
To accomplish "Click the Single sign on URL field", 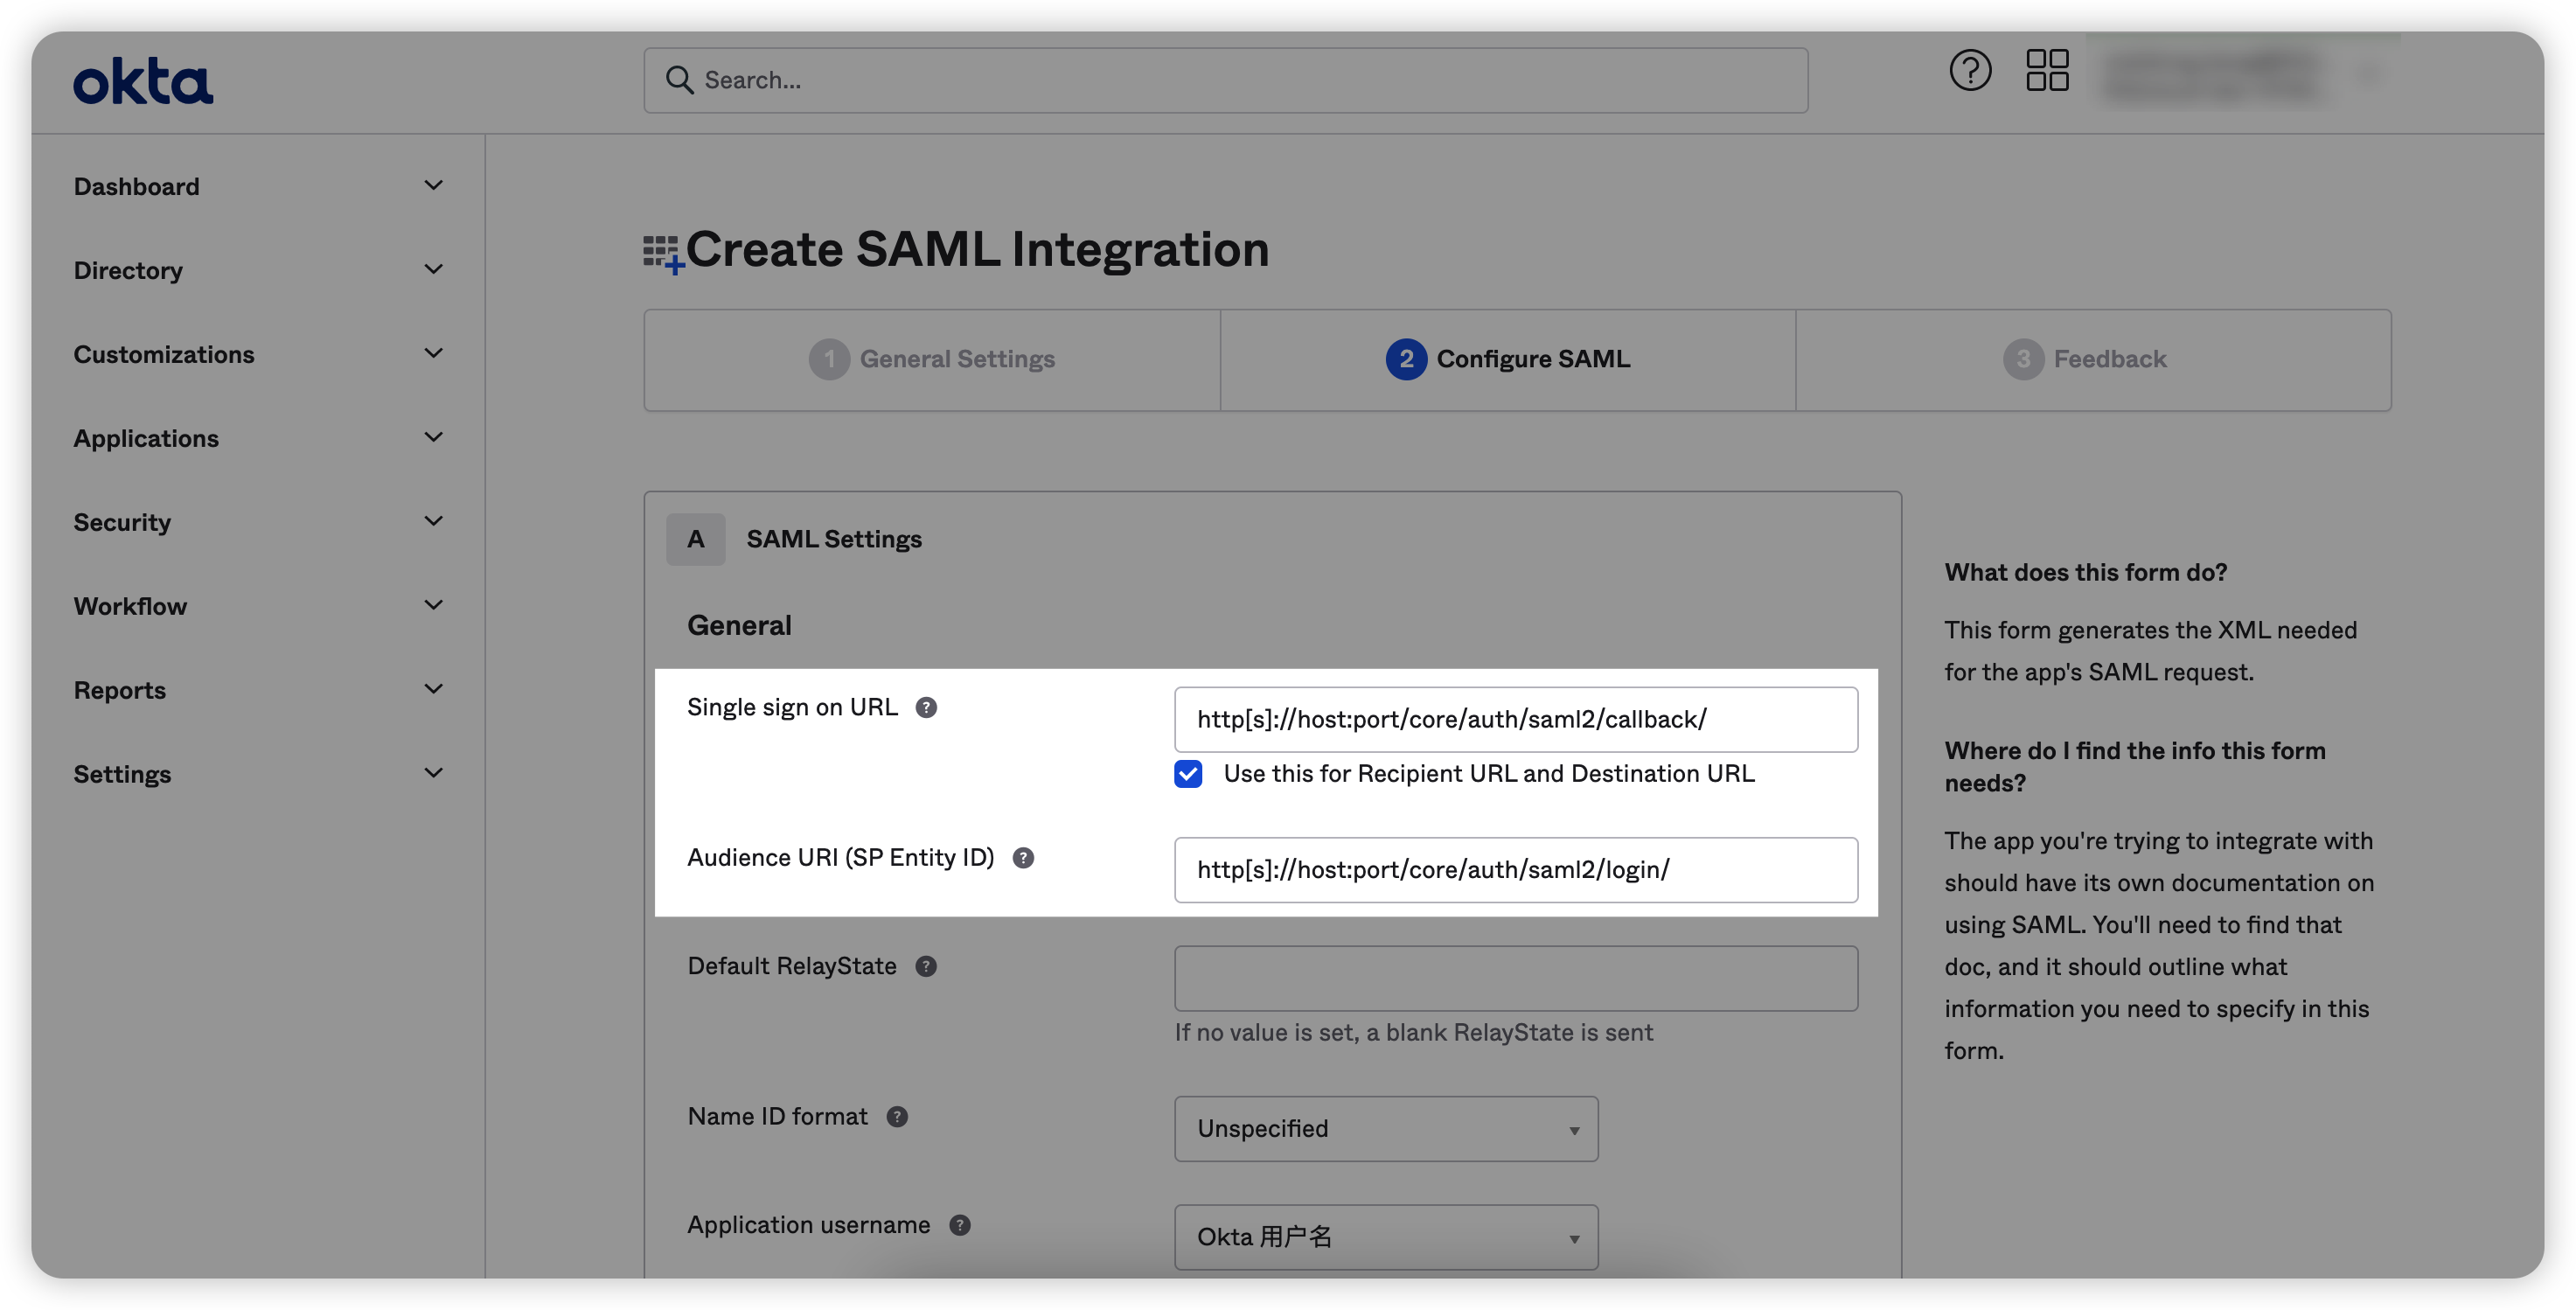I will 1515,720.
